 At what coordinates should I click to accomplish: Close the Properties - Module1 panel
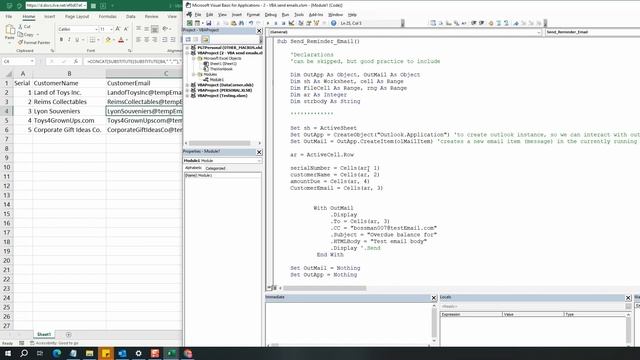point(259,152)
